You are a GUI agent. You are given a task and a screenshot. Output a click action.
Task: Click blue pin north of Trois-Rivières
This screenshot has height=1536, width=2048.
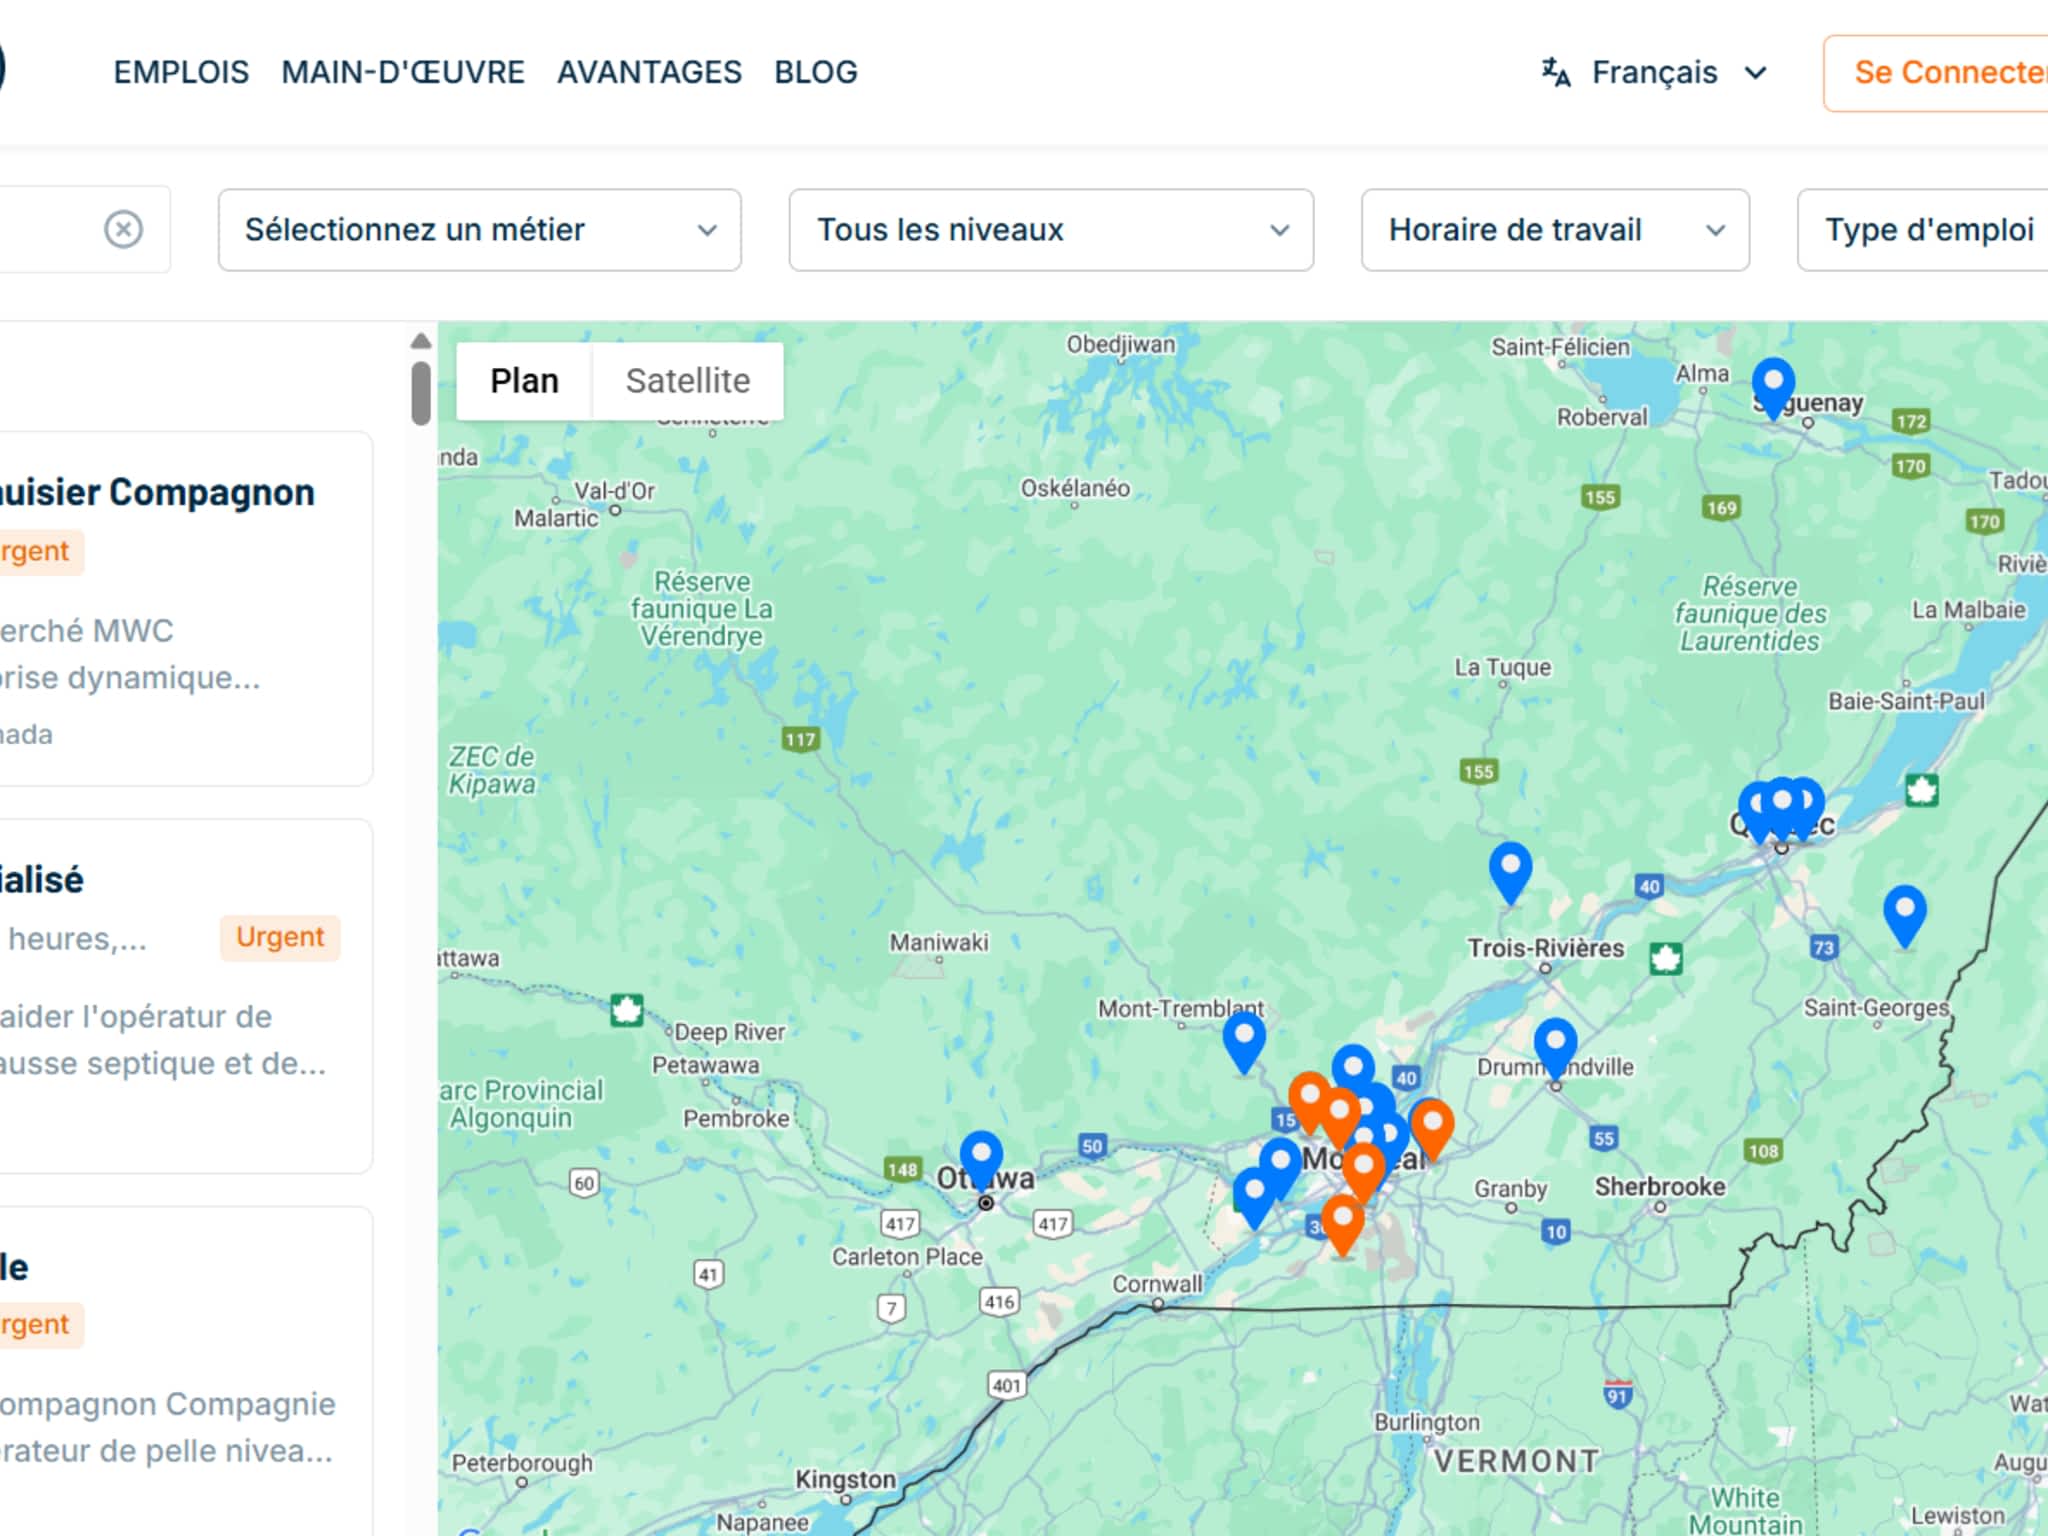pos(1510,867)
